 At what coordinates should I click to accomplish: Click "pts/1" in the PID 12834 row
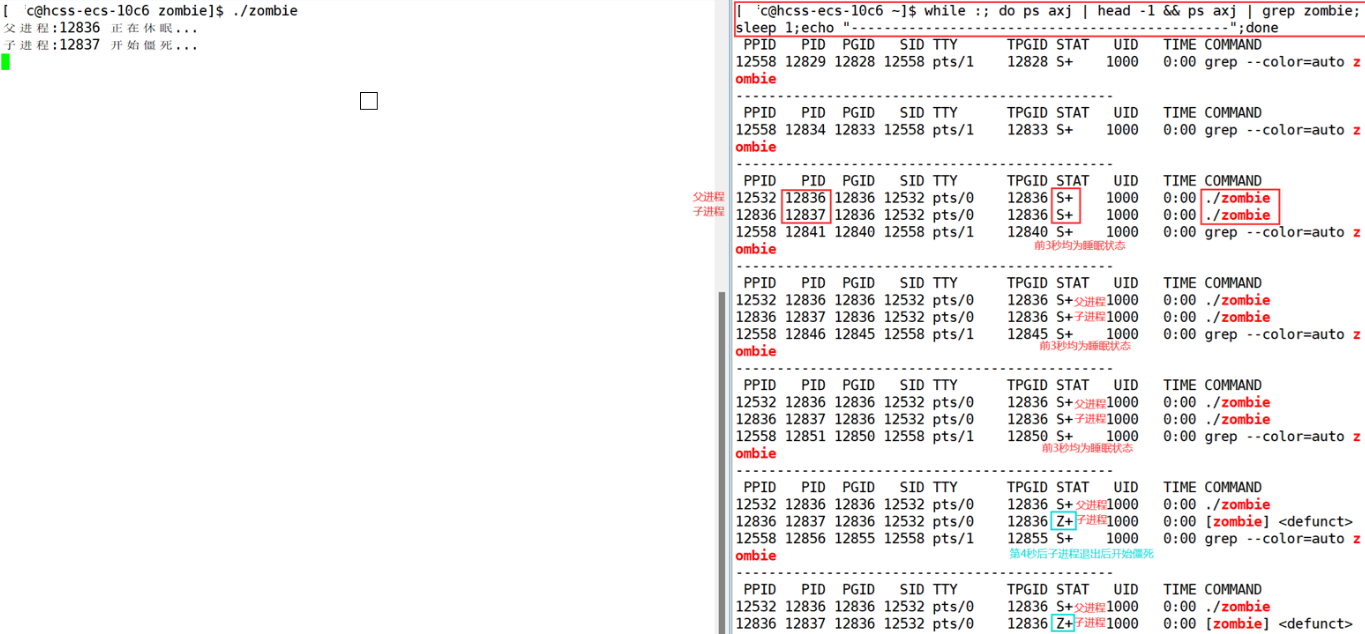tap(953, 130)
